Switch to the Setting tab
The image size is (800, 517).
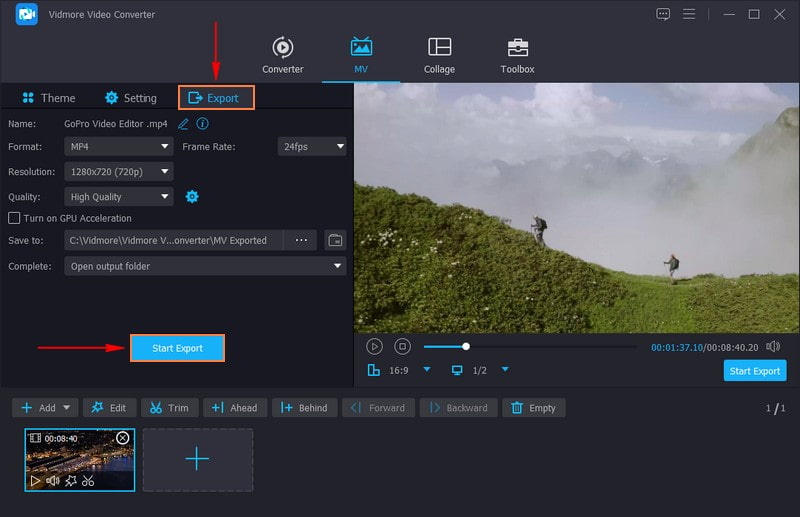coord(131,98)
